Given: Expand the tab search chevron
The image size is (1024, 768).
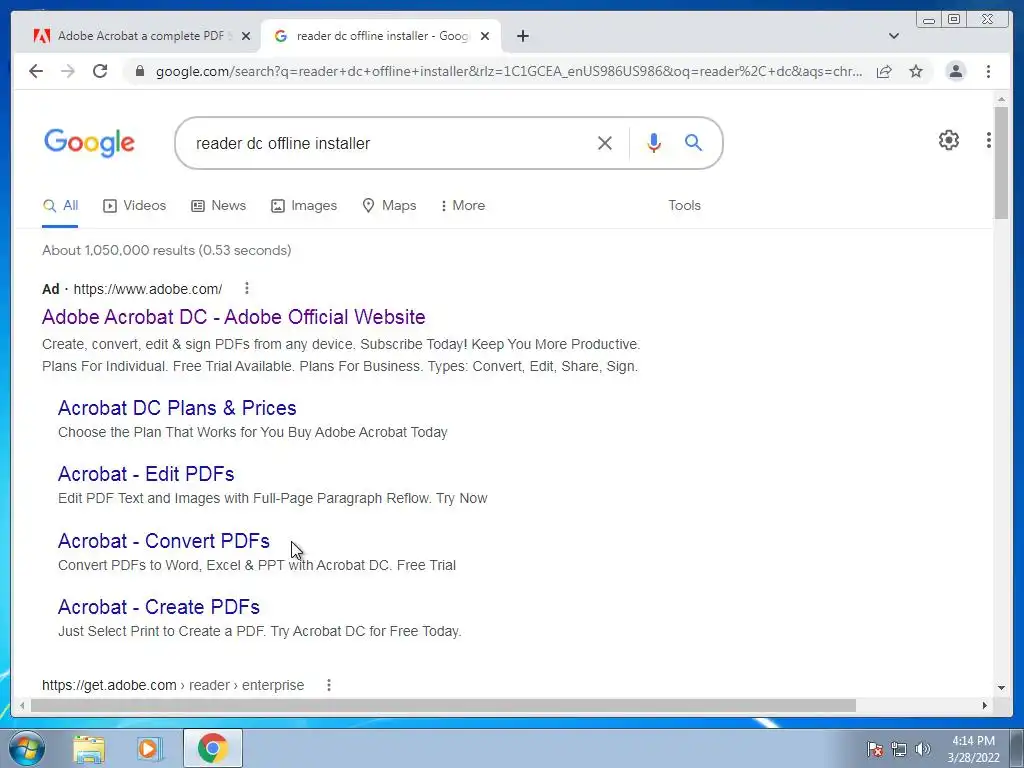Looking at the screenshot, I should [x=894, y=36].
